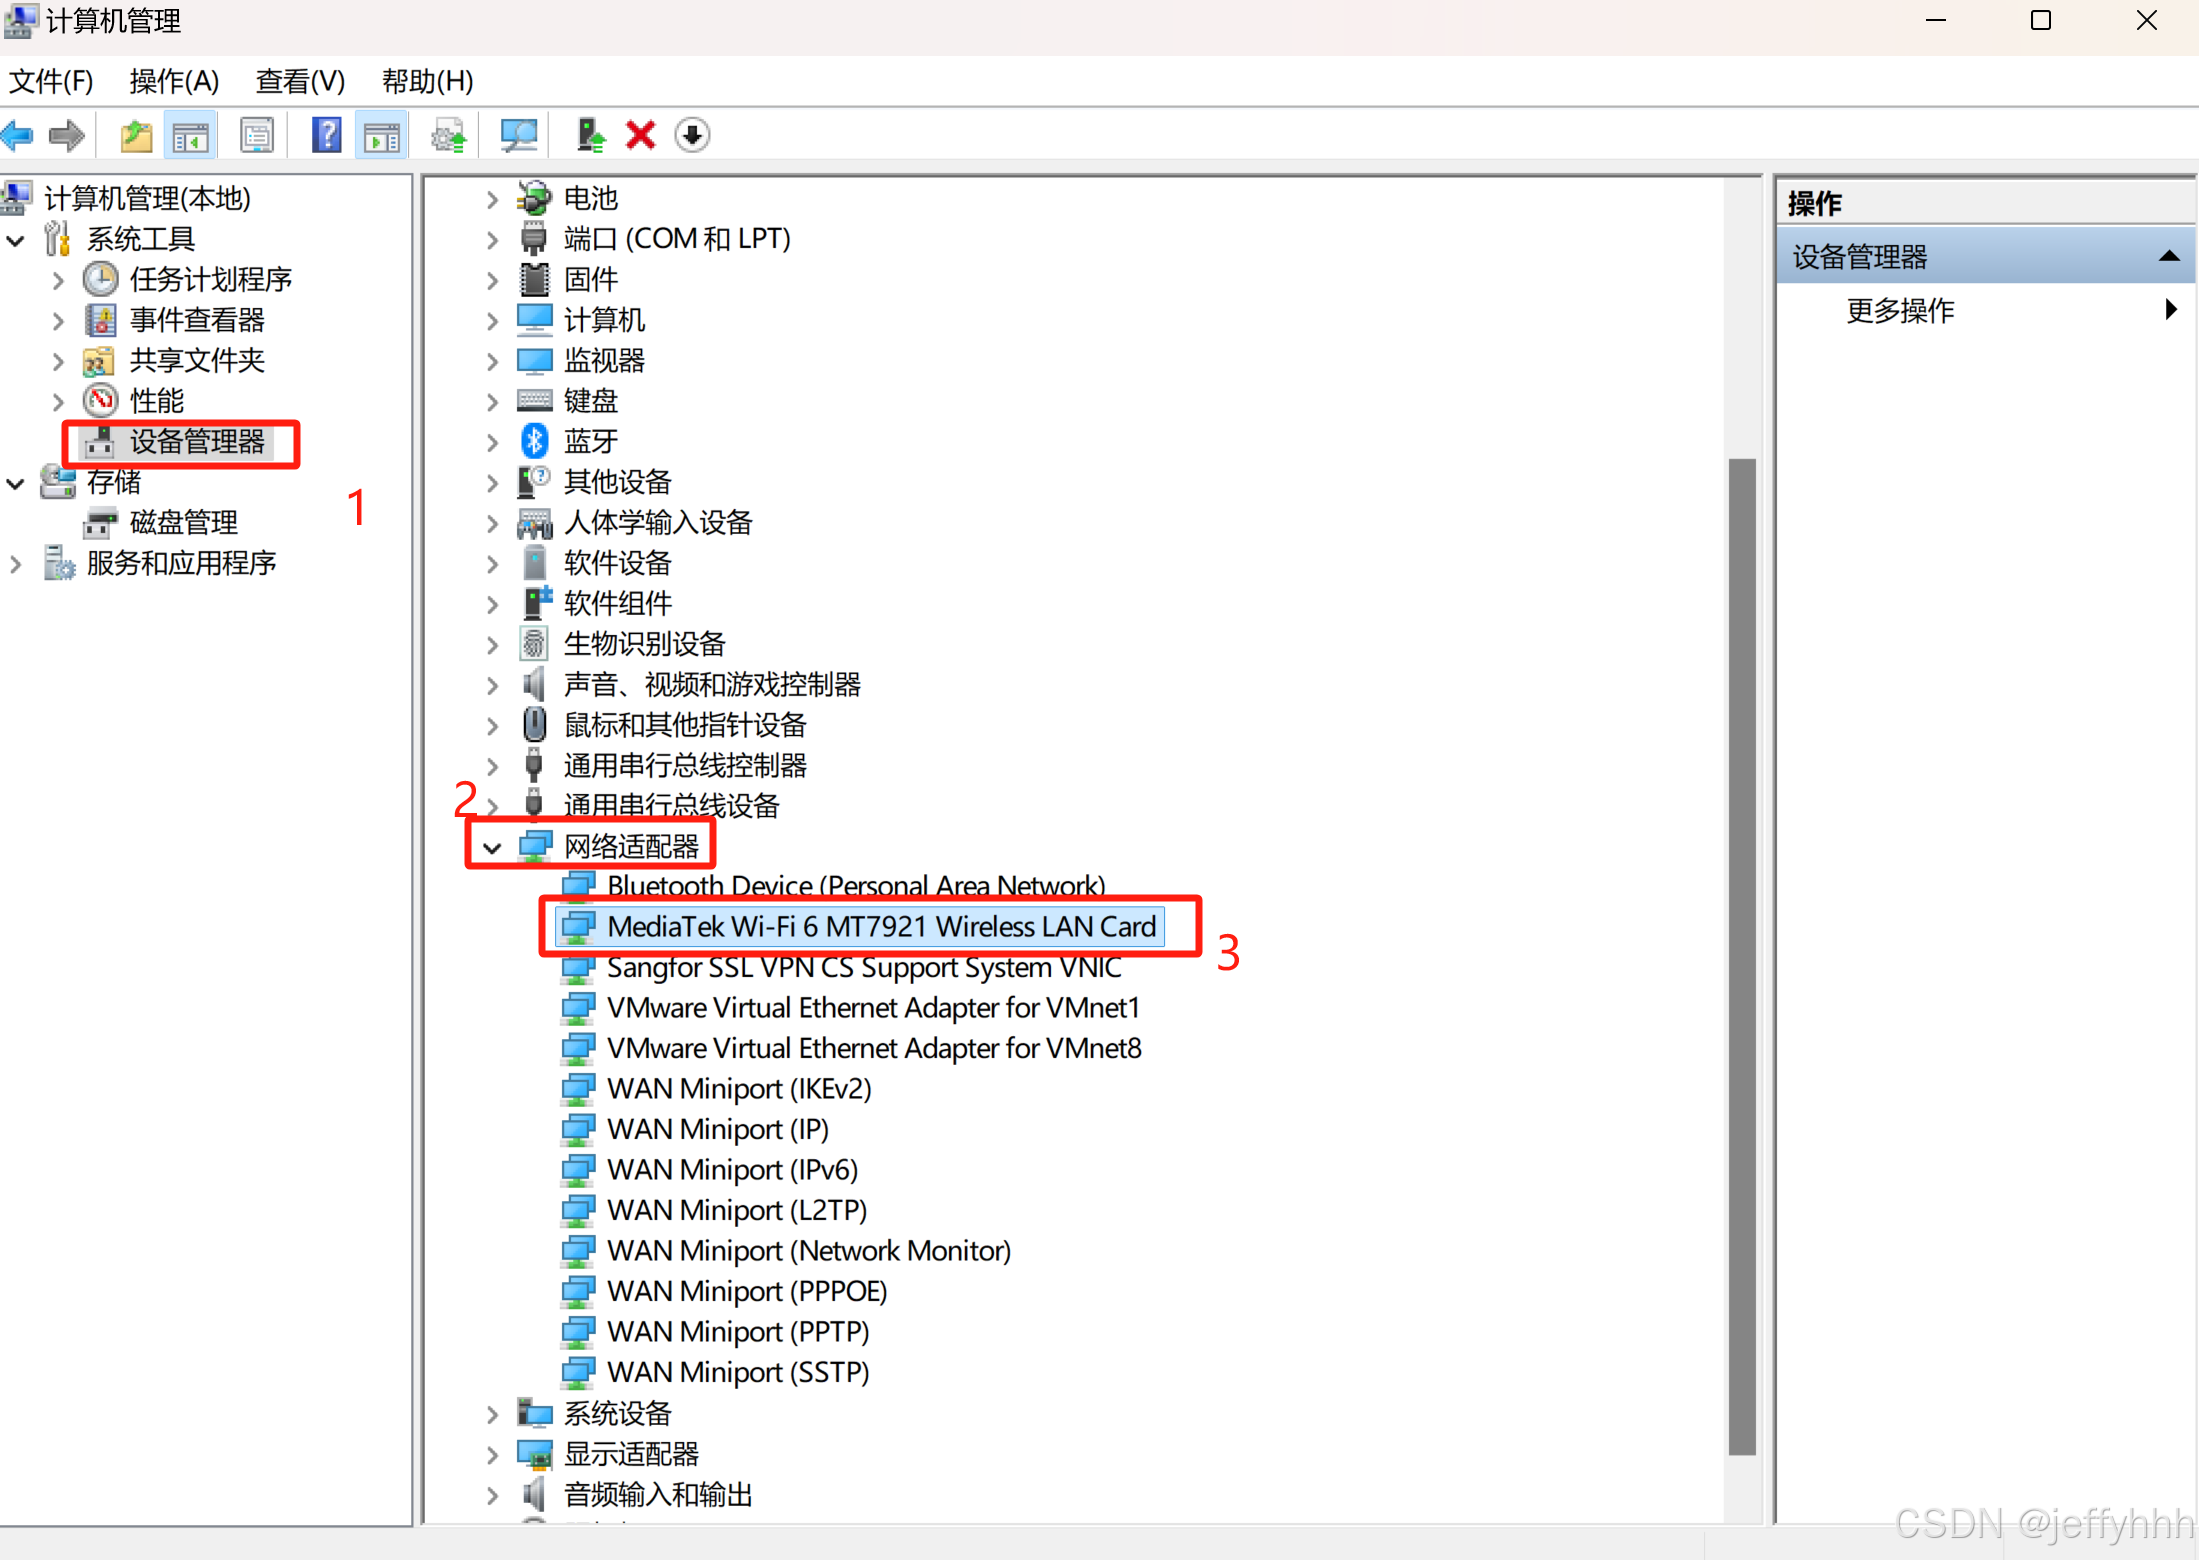Screen dimensions: 2199x1560
Task: Click 更多操作 in actions pane
Action: 1900,311
